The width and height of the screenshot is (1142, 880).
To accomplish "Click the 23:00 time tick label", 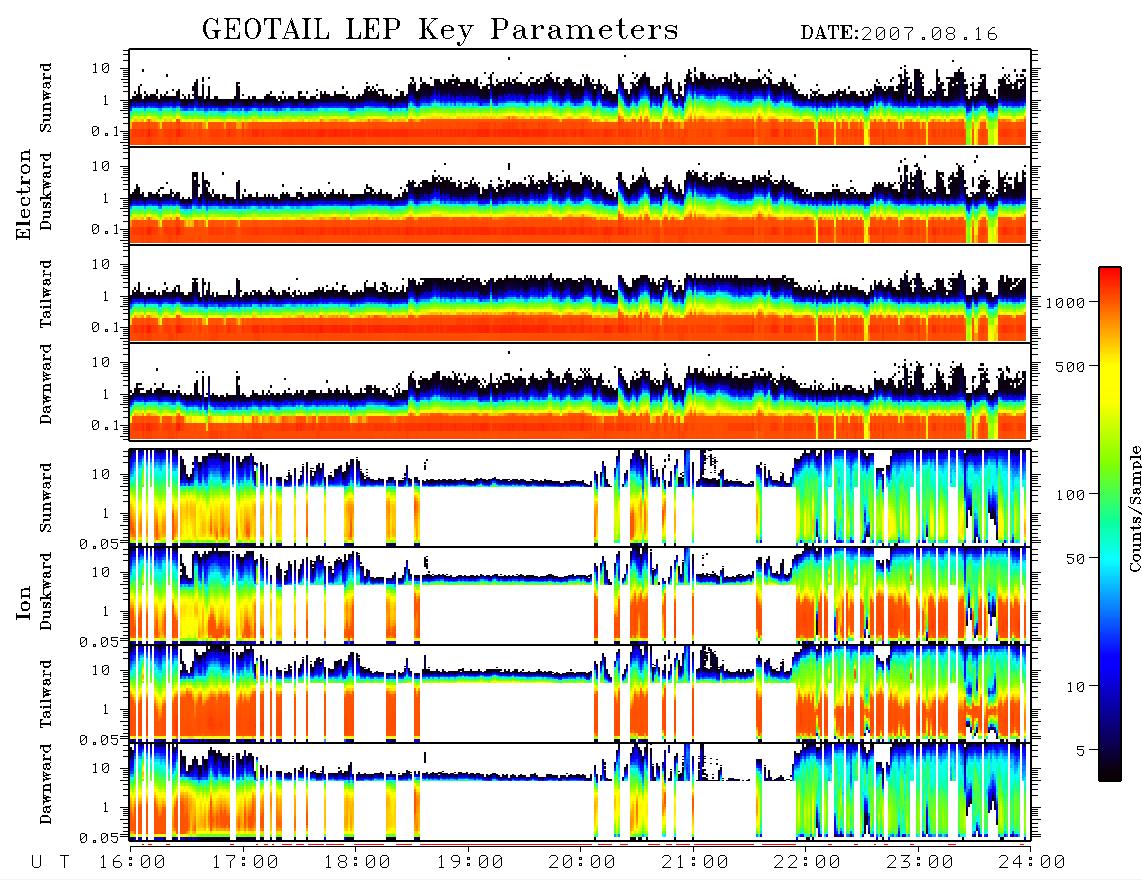I will click(x=920, y=862).
